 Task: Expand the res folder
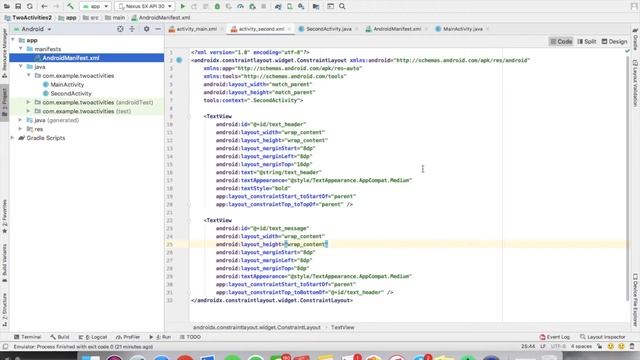pyautogui.click(x=20, y=129)
